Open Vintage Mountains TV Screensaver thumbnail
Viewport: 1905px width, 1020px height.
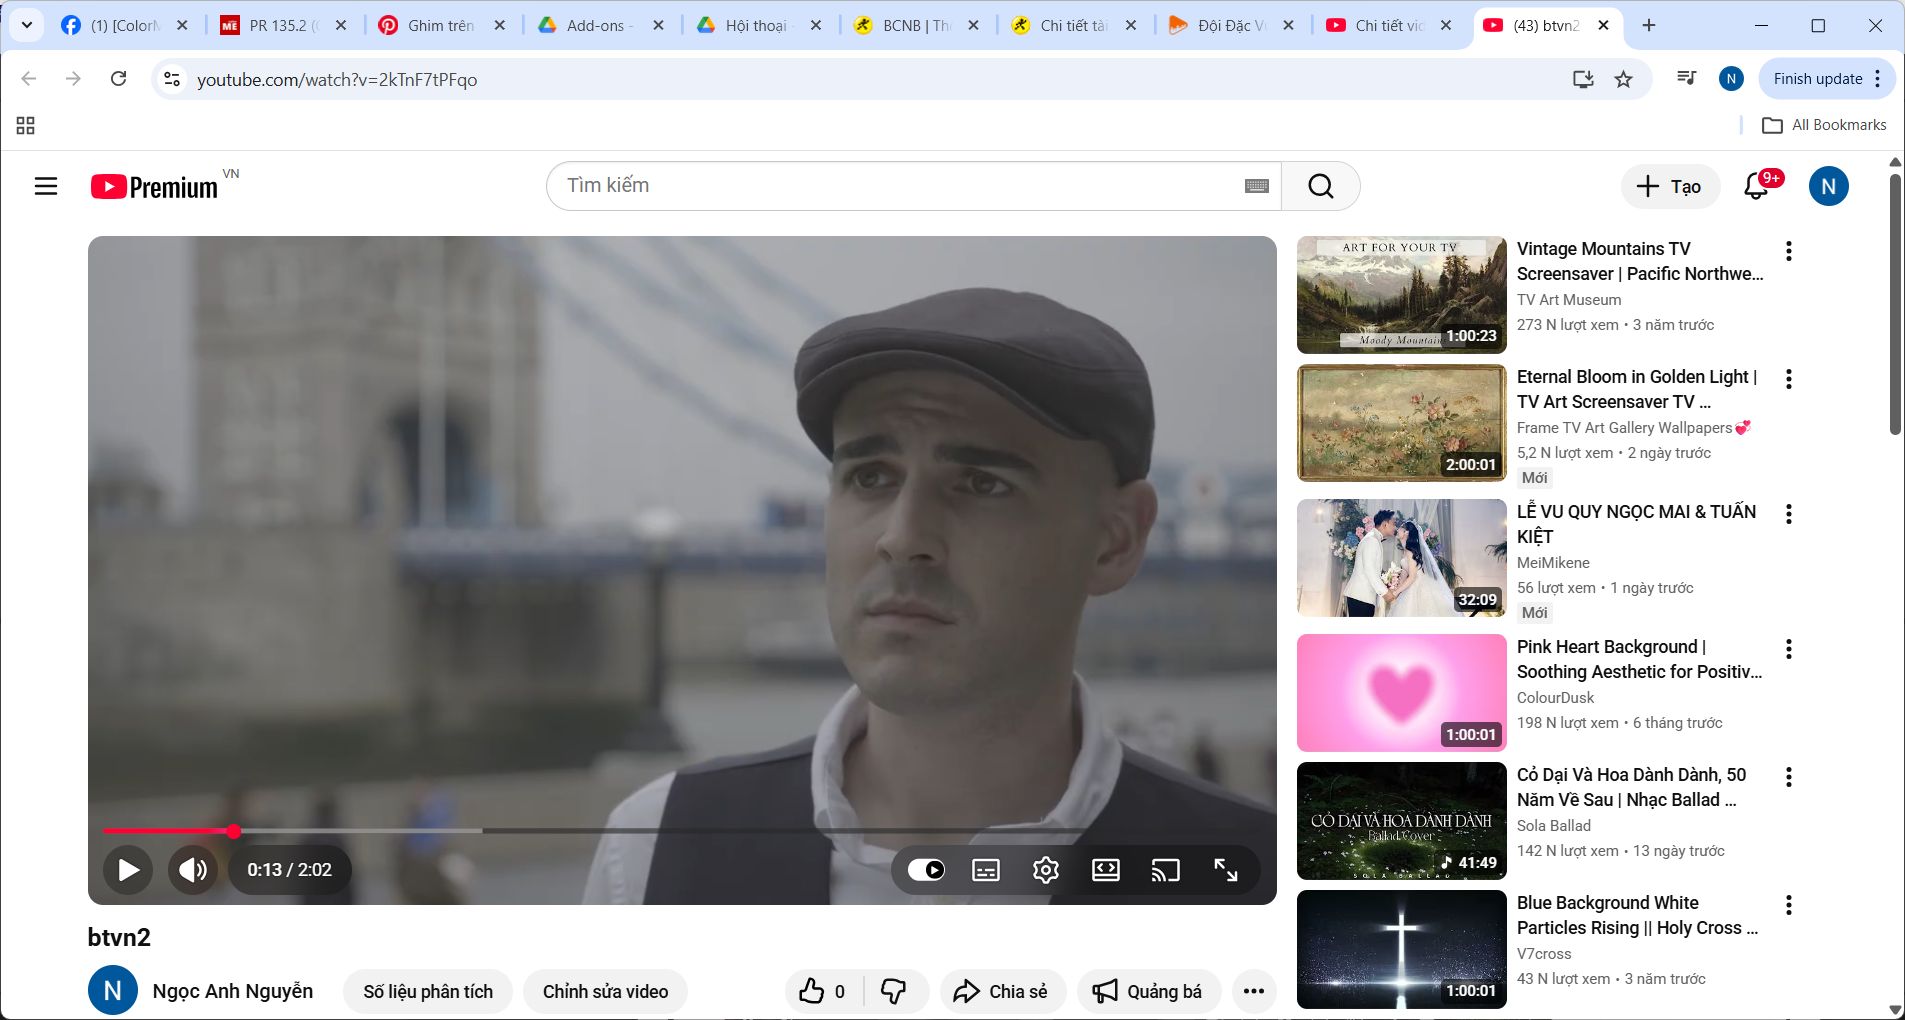1402,295
